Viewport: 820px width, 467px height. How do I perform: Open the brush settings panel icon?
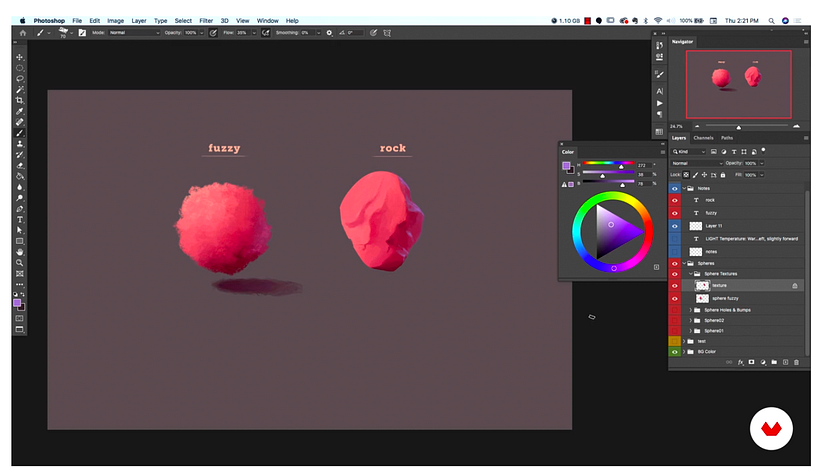coord(82,32)
